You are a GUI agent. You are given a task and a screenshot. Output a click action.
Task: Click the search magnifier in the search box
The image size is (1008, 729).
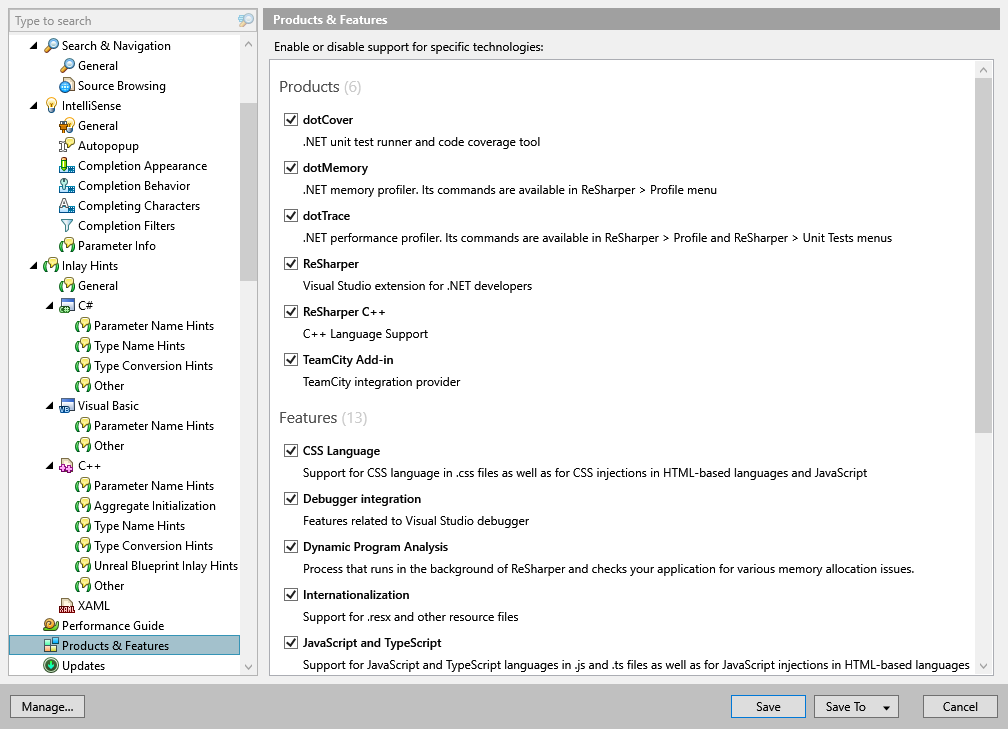(245, 20)
